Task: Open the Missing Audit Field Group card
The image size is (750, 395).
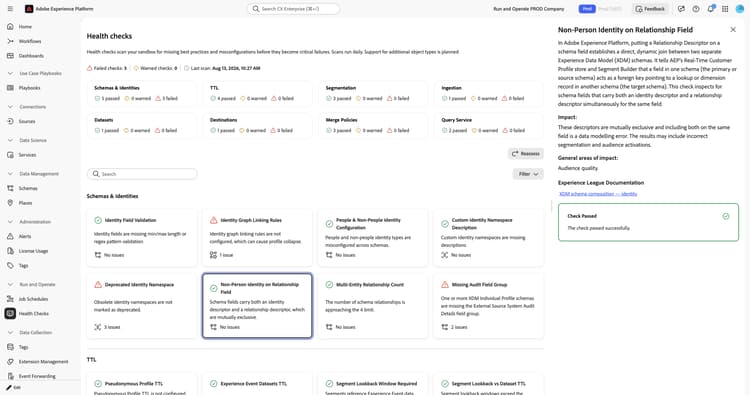Action: point(489,306)
